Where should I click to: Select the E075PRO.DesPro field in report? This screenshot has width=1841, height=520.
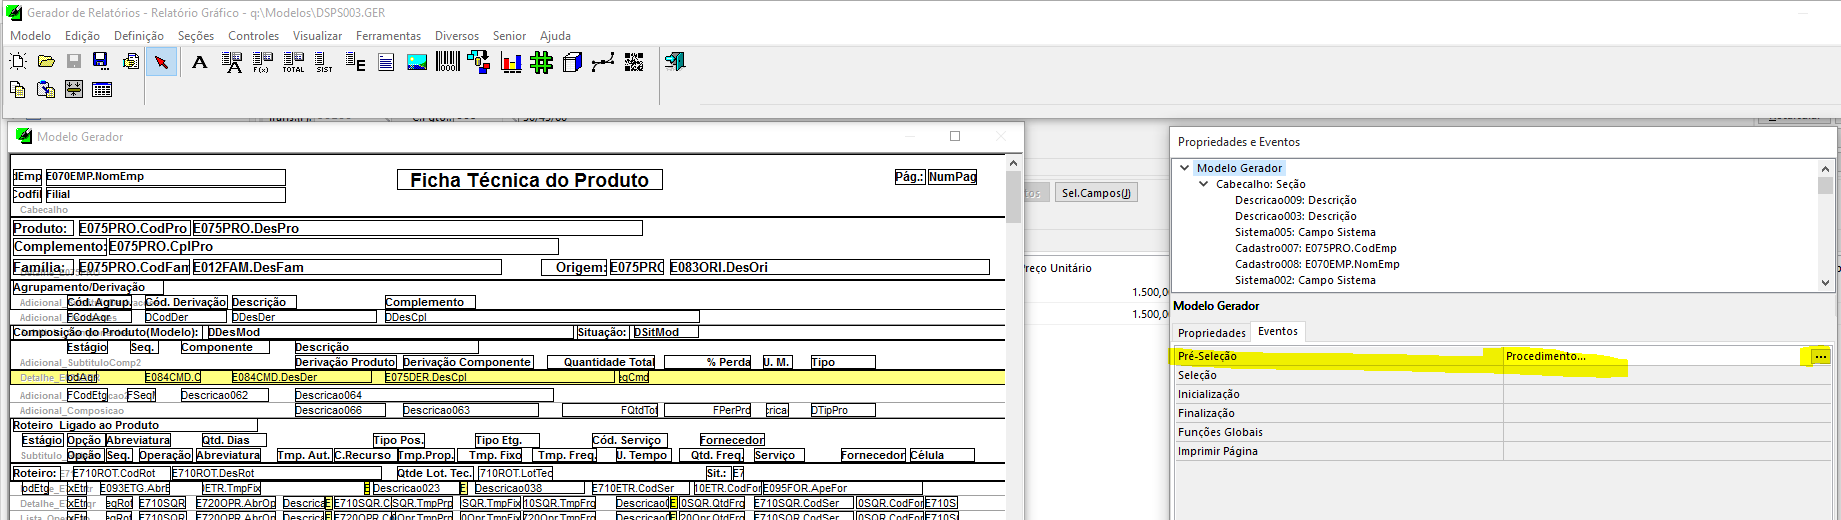point(417,228)
